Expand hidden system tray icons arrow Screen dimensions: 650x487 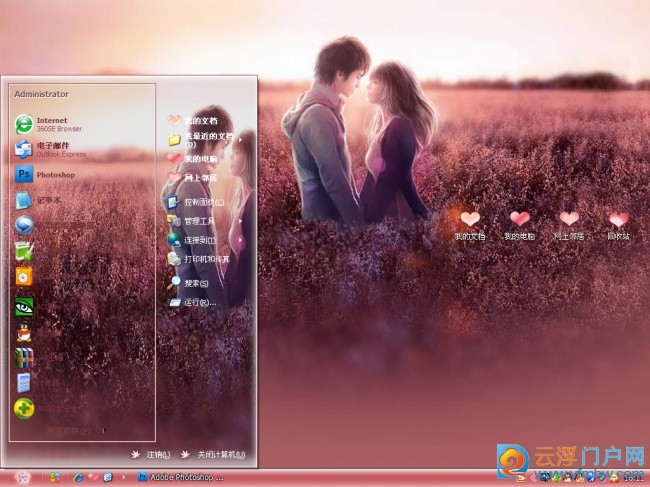[534, 479]
